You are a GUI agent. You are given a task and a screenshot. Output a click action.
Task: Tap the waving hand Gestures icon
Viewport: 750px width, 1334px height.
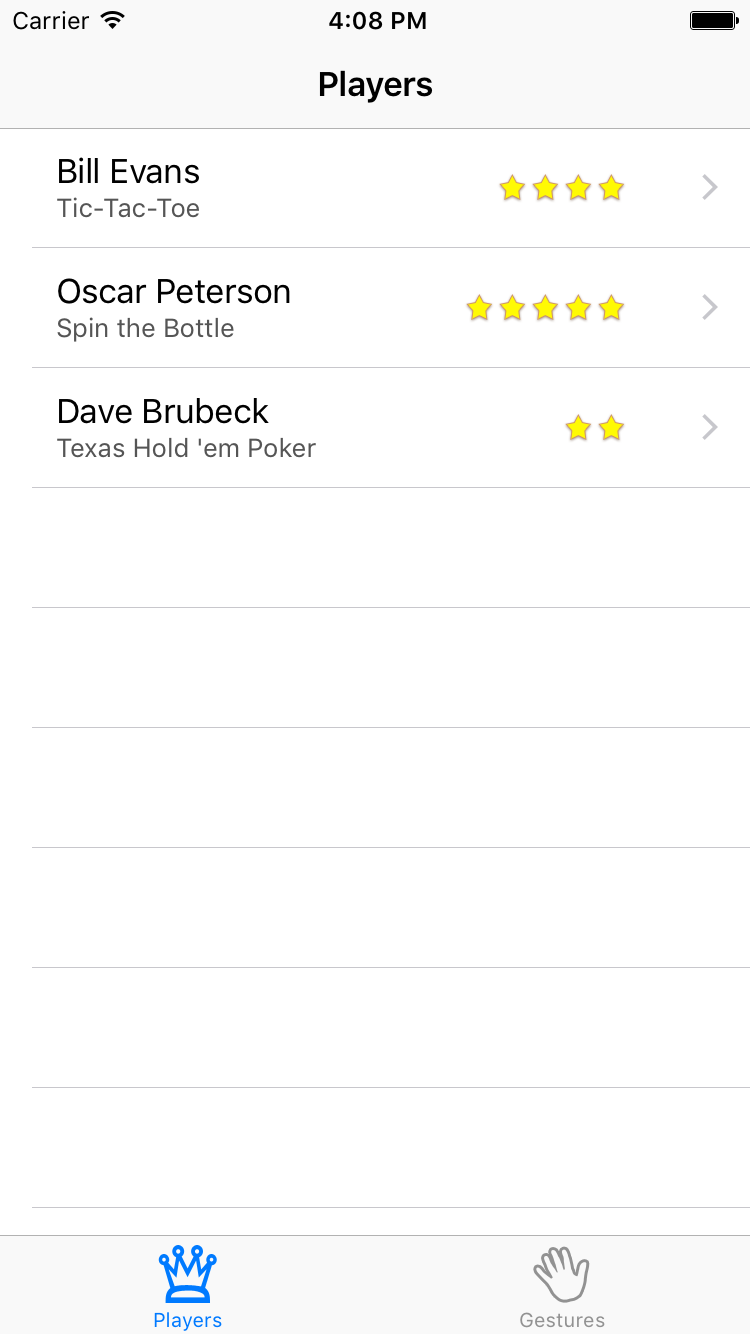tap(562, 1274)
